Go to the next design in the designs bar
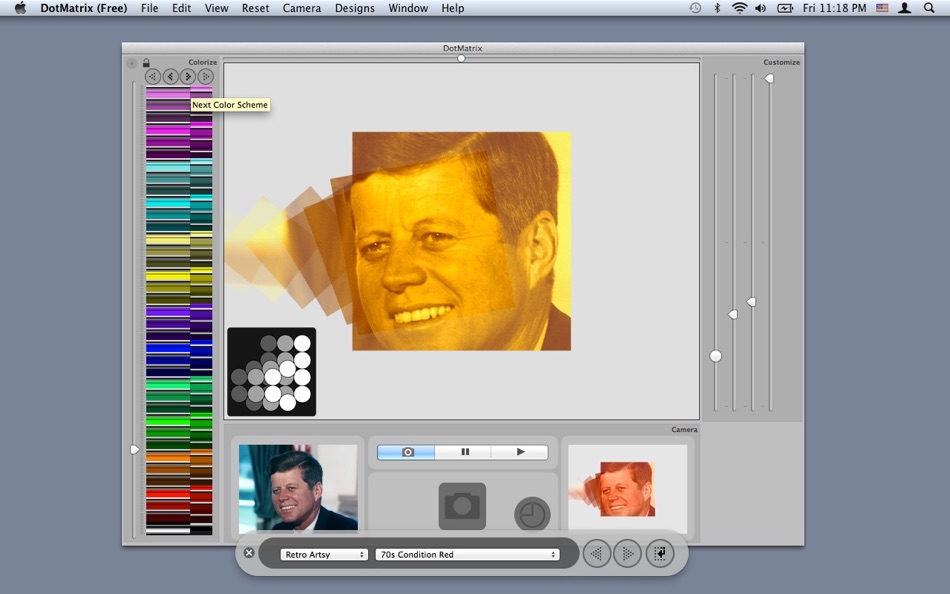The width and height of the screenshot is (950, 594). coord(628,553)
